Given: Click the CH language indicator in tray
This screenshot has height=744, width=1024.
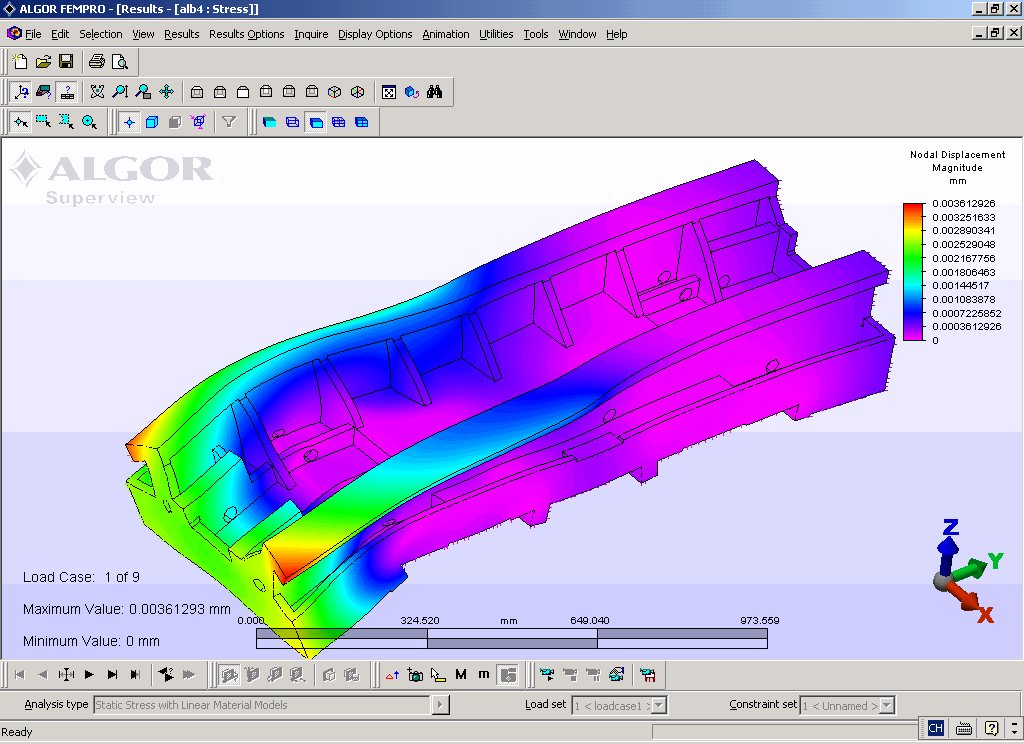Looking at the screenshot, I should coord(936,728).
